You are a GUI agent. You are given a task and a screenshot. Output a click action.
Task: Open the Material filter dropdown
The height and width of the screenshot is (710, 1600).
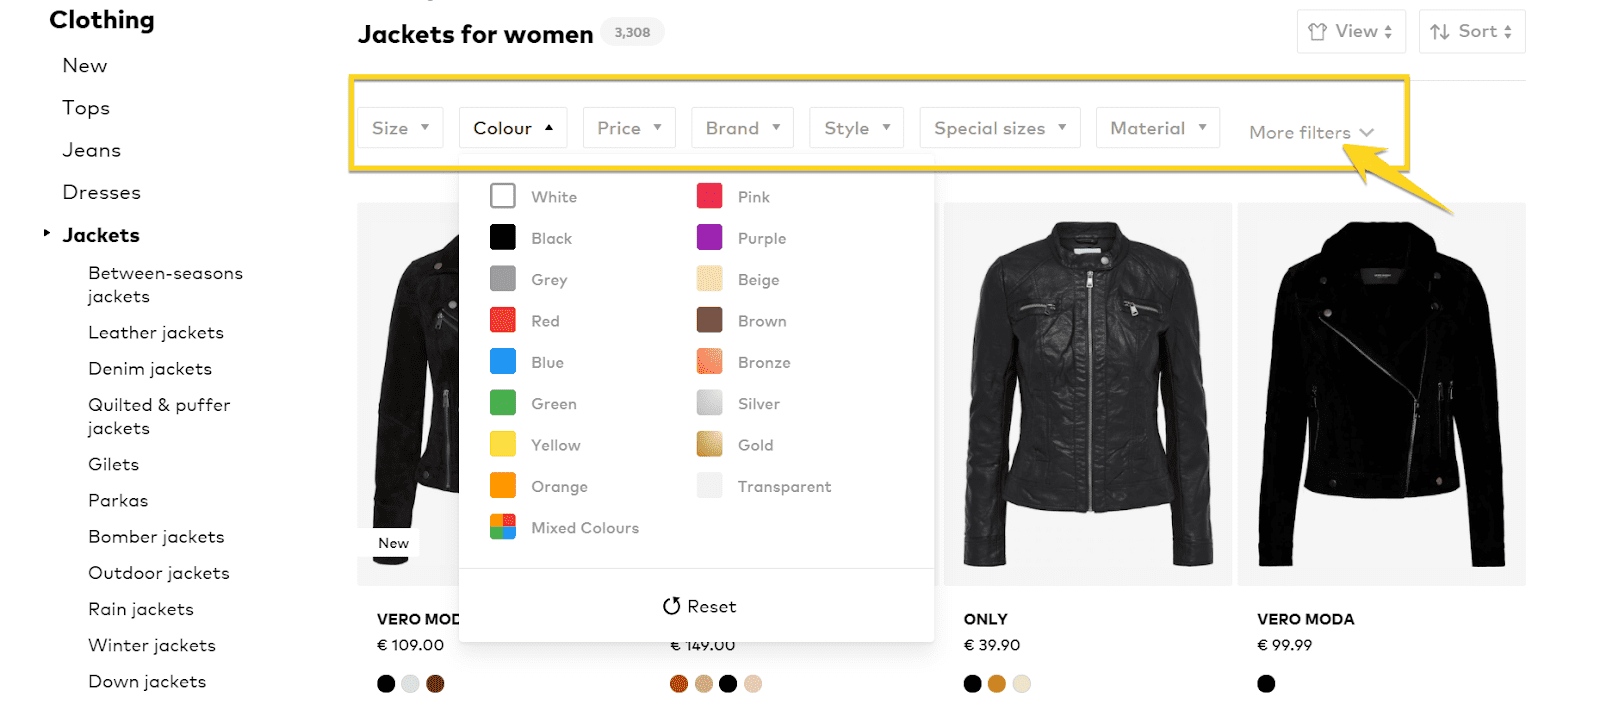pos(1158,128)
